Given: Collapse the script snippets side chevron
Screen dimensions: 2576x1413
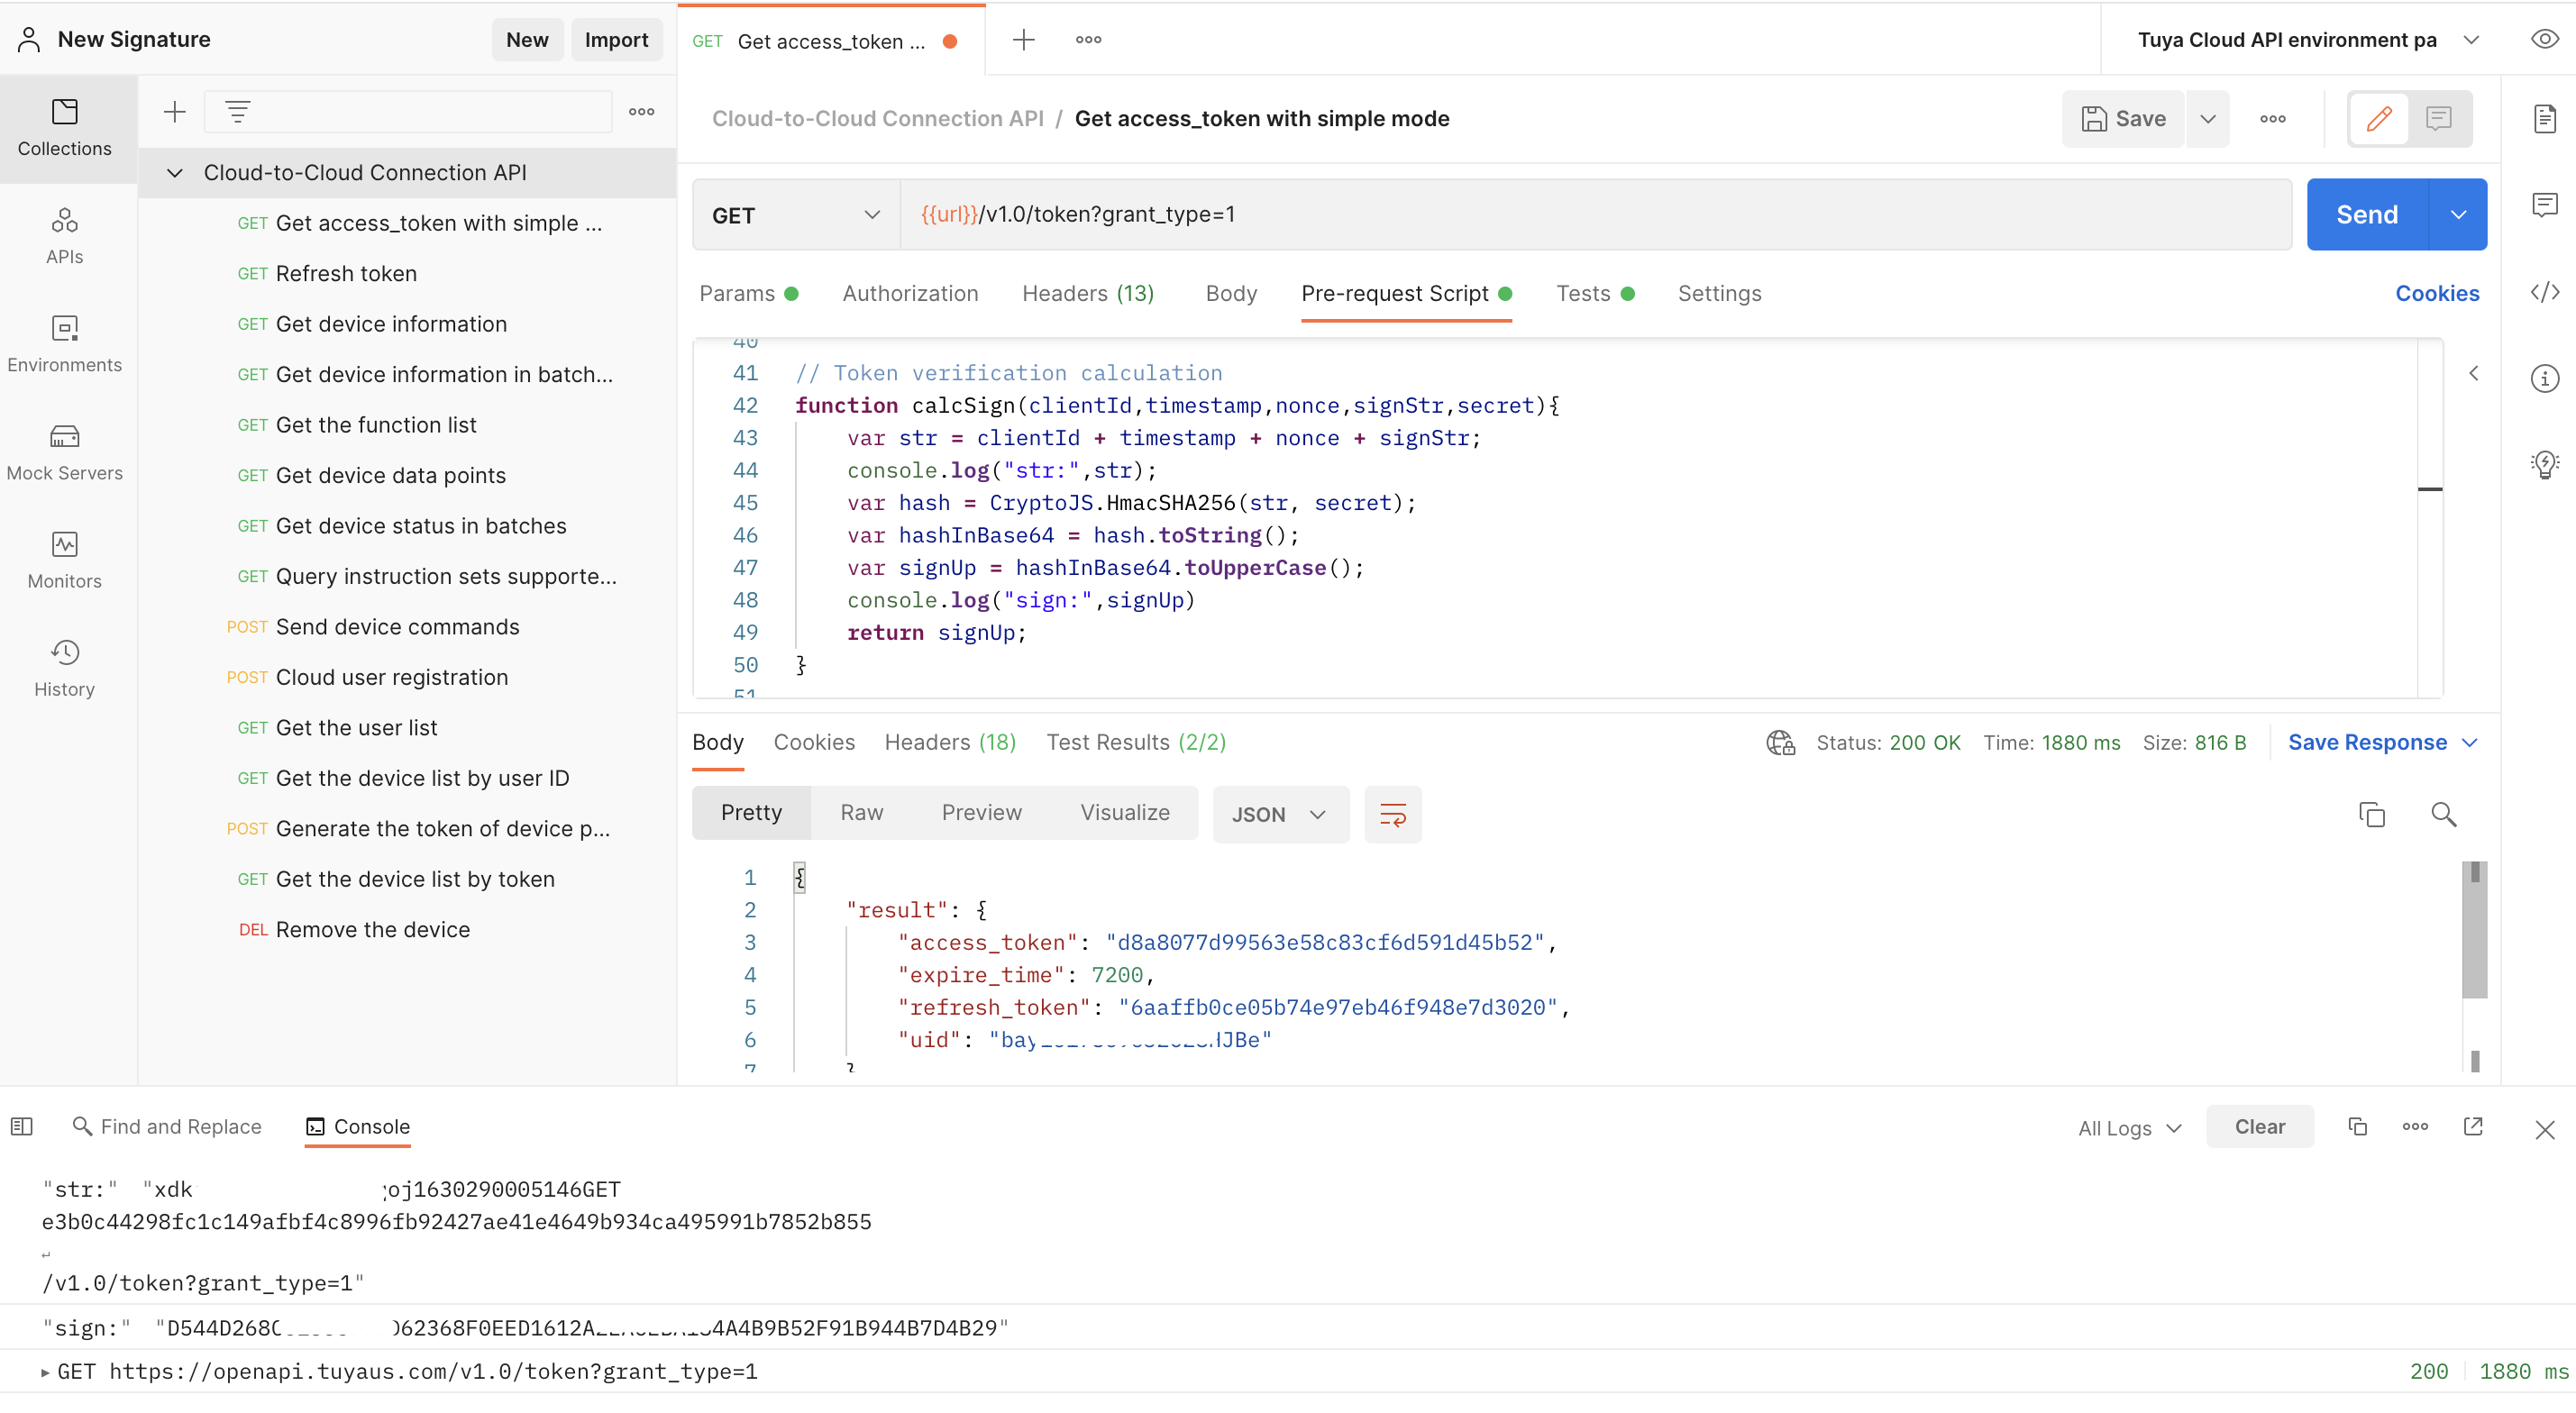Looking at the screenshot, I should [2473, 373].
